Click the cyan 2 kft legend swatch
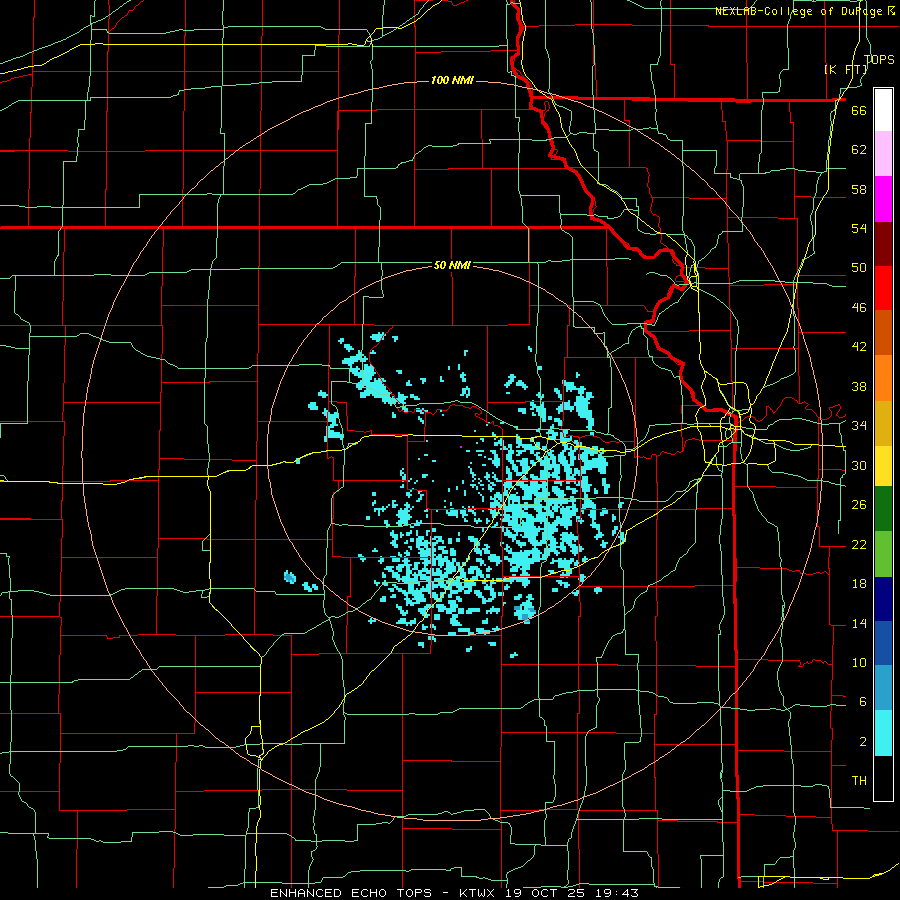The image size is (900, 900). [883, 733]
